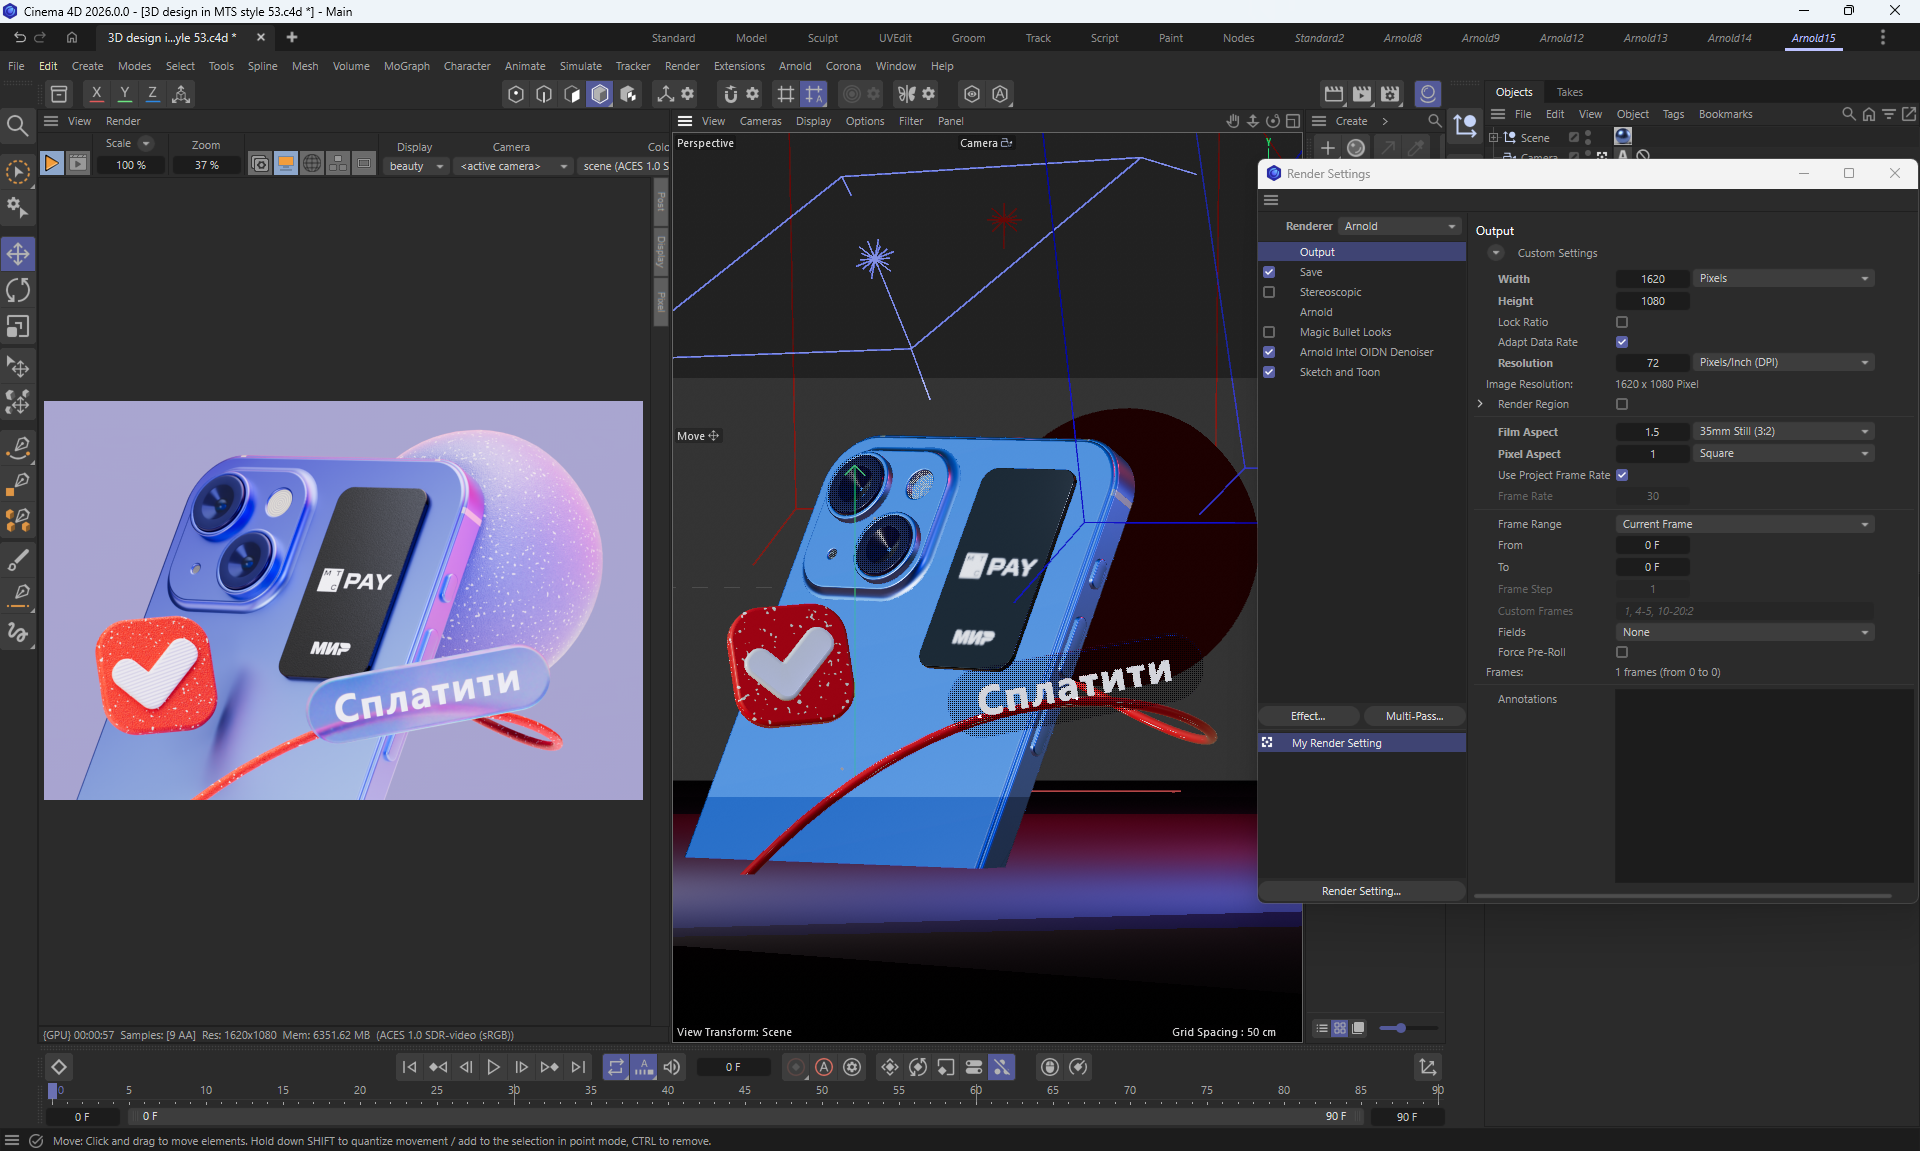Image resolution: width=1920 pixels, height=1151 pixels.
Task: Enable the Lock Ratio checkbox
Action: point(1622,322)
